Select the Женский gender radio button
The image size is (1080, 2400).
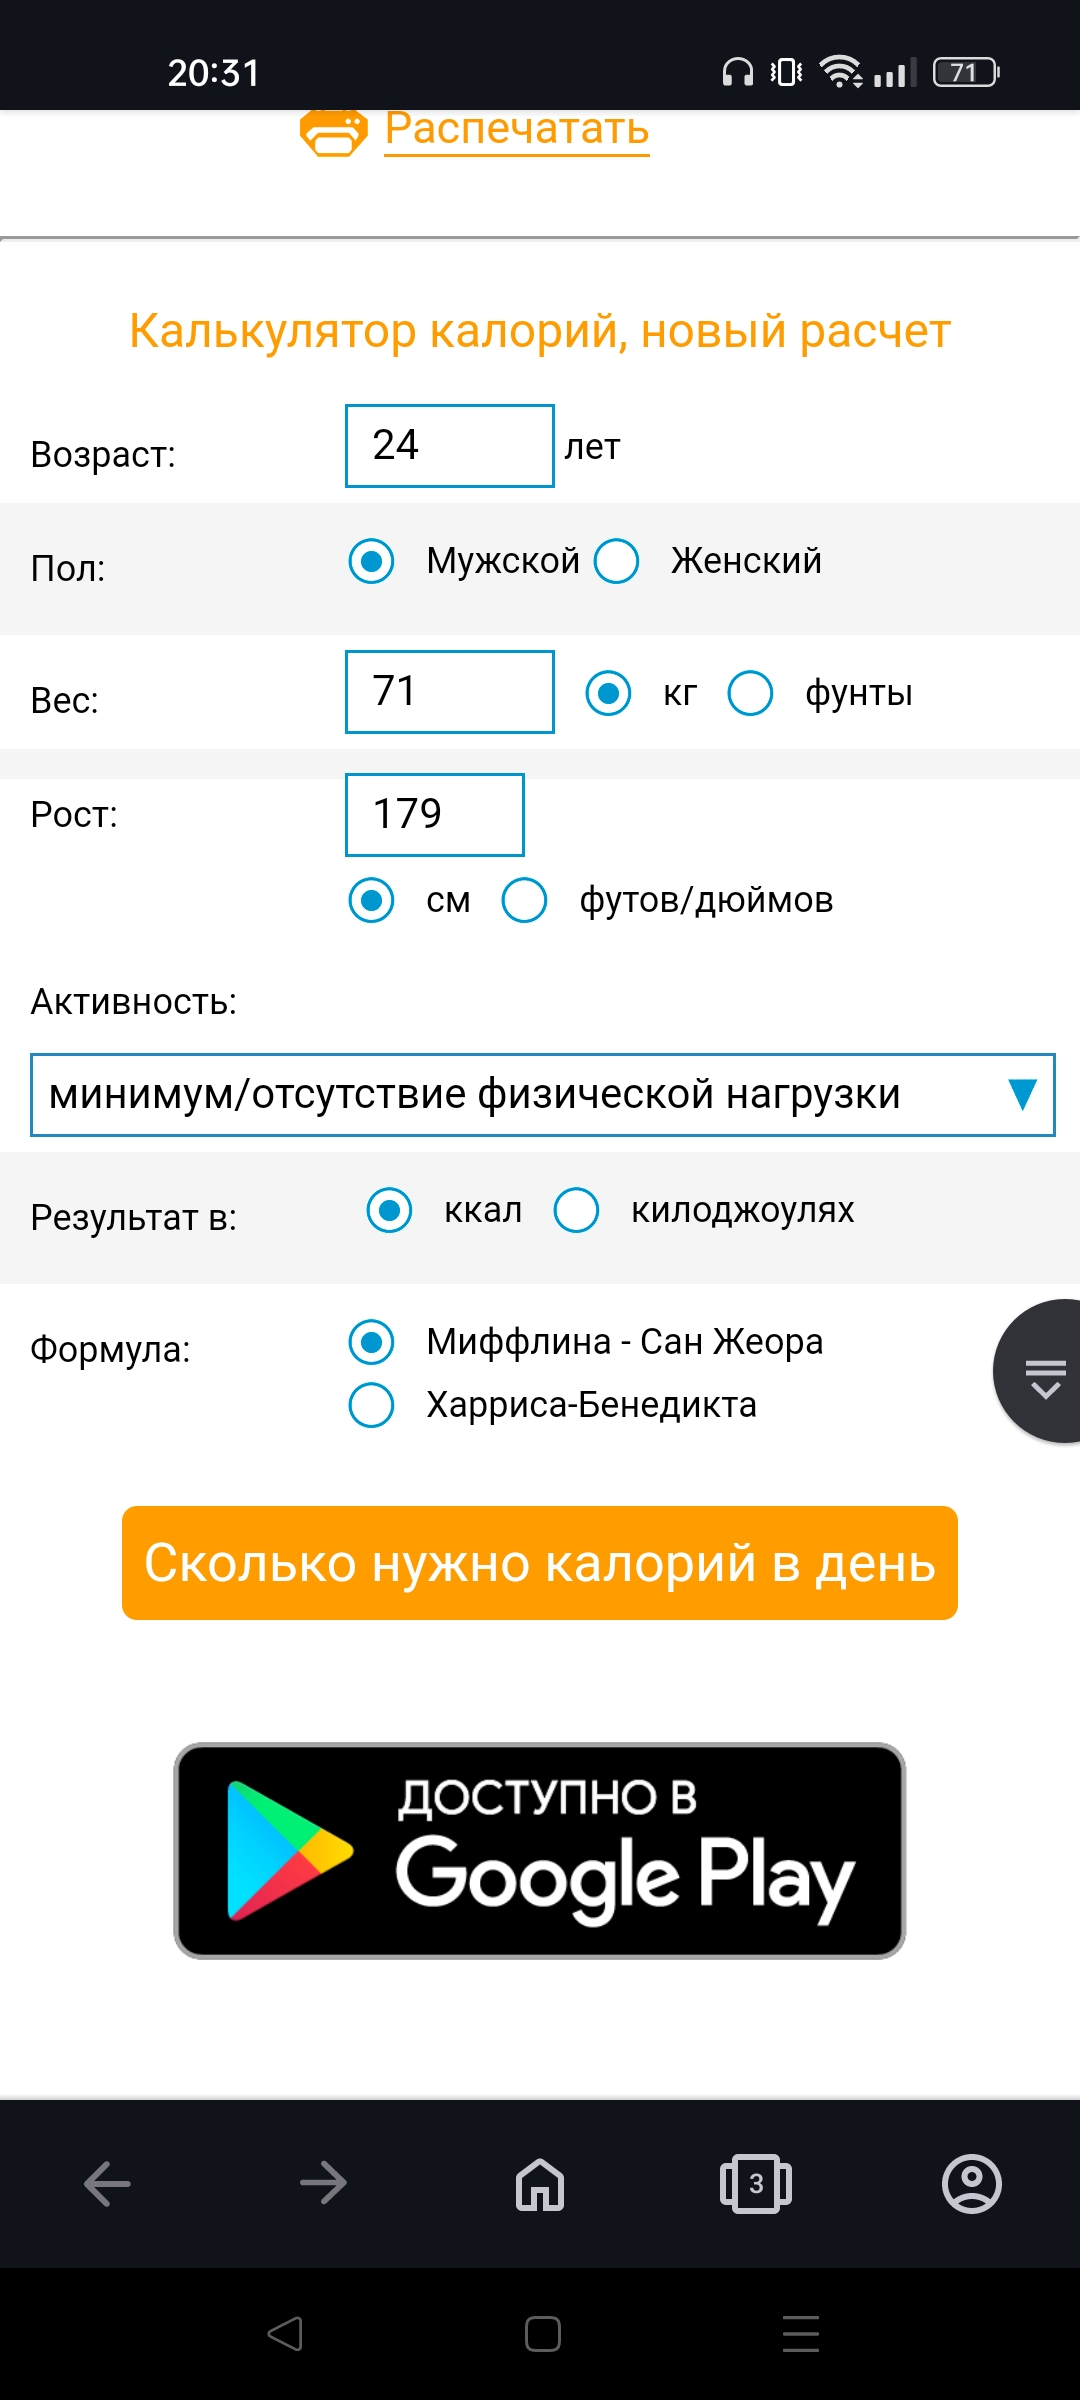click(617, 561)
